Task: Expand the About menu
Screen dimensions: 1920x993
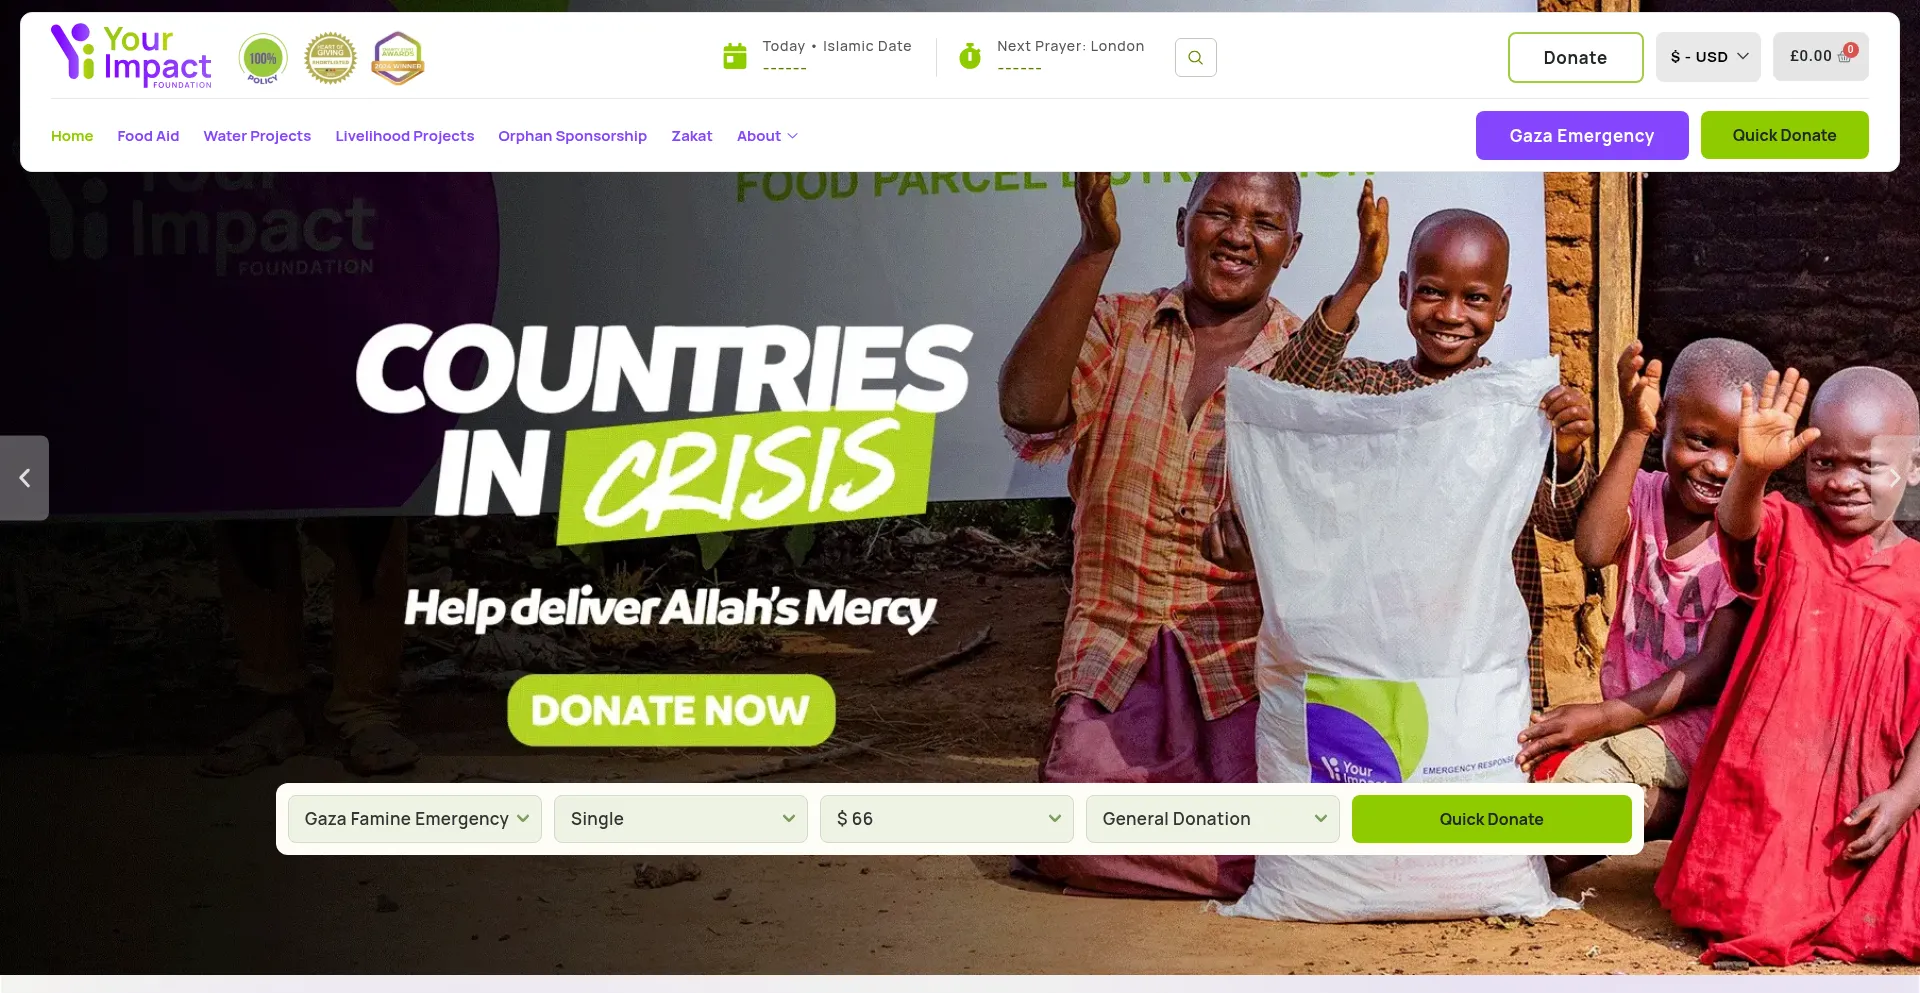Action: click(x=767, y=136)
